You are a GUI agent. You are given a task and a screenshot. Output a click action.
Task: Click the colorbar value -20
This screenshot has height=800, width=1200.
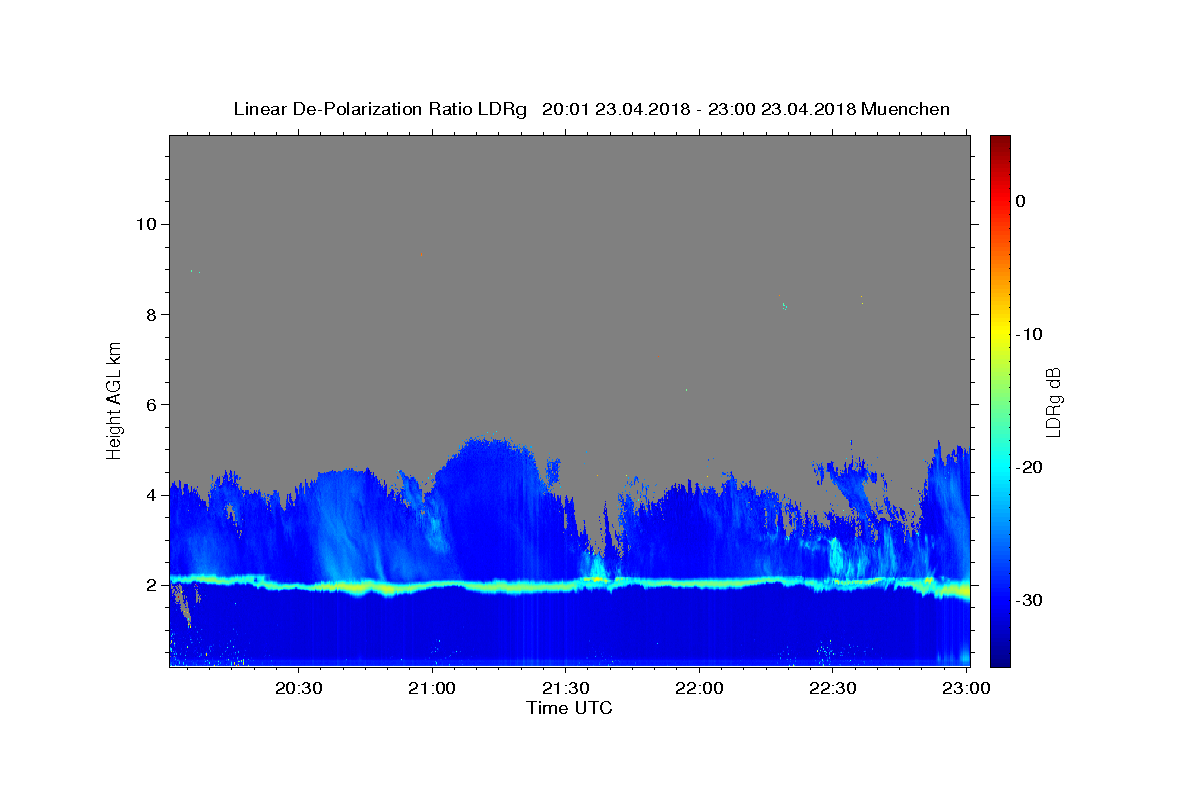pyautogui.click(x=1029, y=467)
